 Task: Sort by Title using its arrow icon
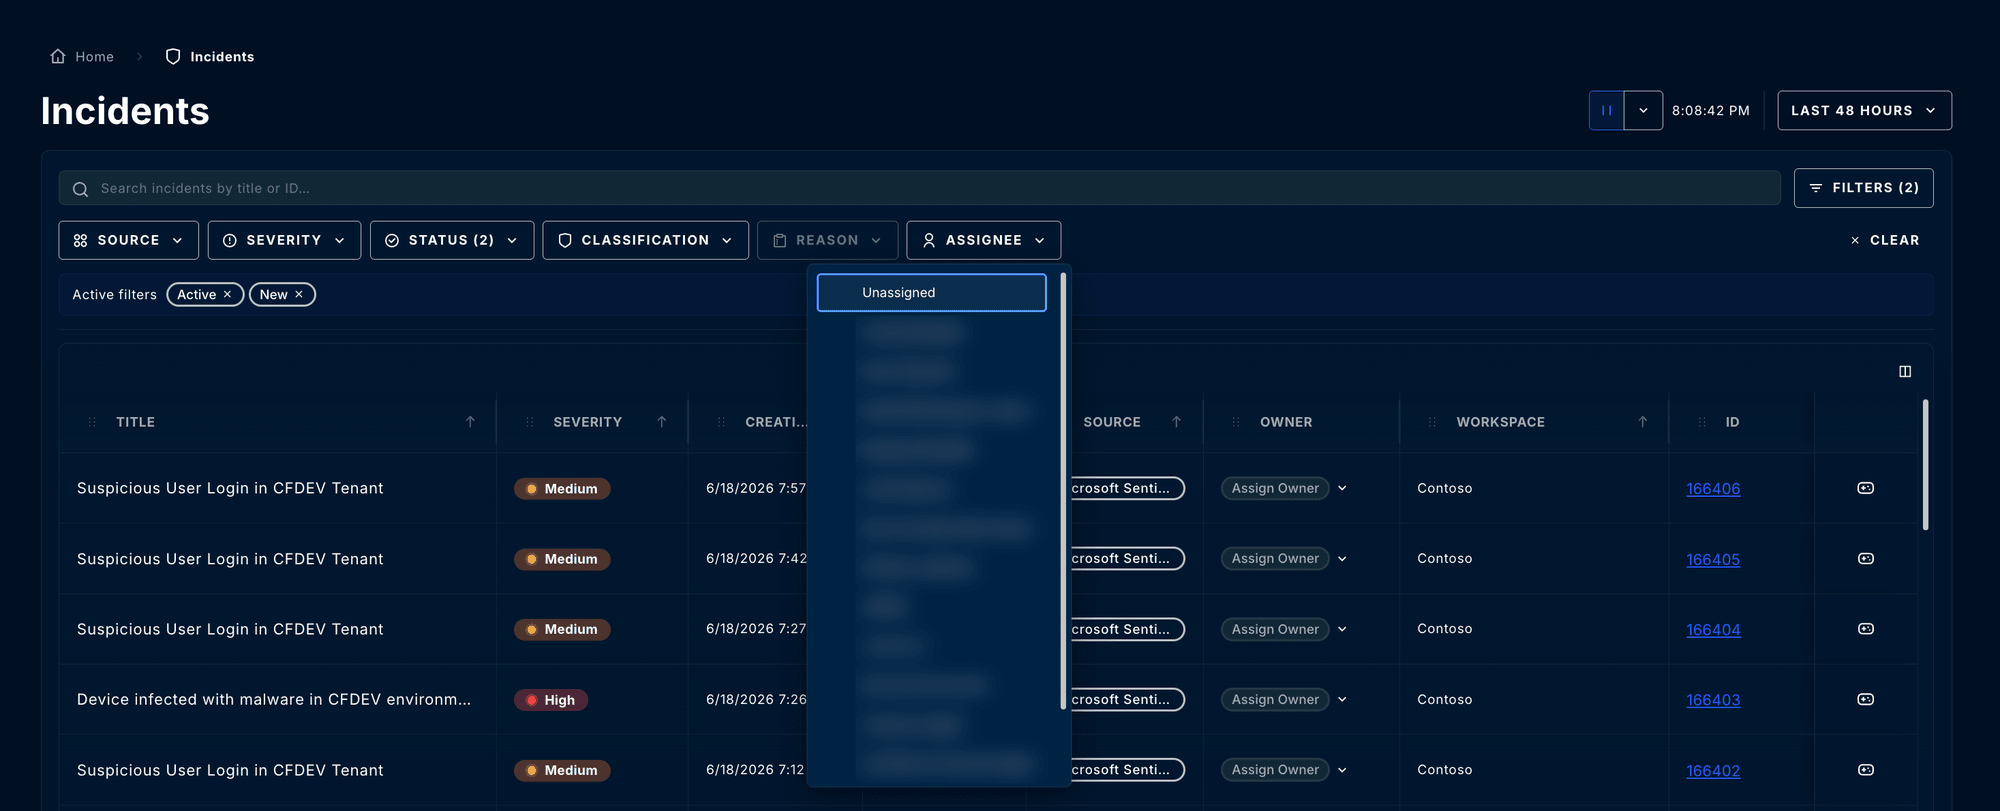pos(470,422)
